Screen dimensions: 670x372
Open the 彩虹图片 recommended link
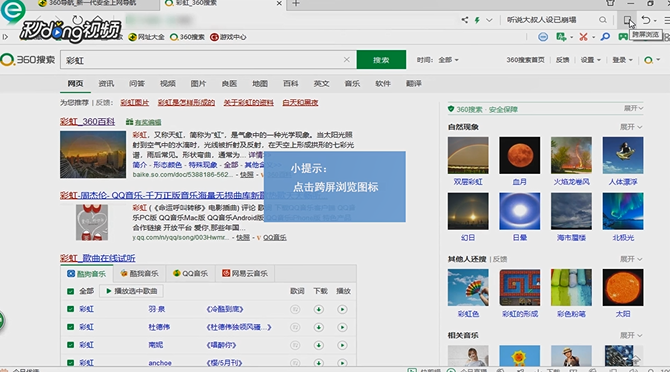coord(135,103)
